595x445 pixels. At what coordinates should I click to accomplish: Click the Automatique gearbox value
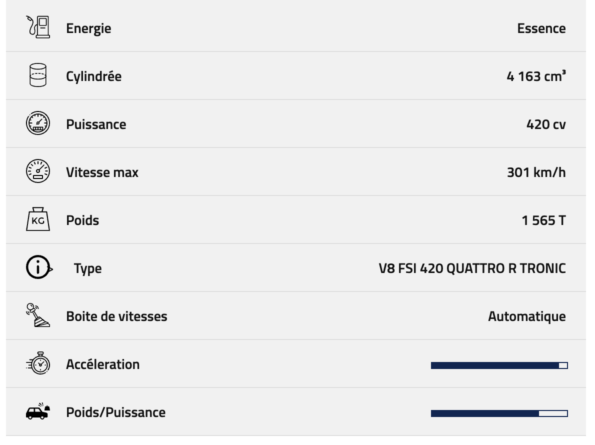527,316
